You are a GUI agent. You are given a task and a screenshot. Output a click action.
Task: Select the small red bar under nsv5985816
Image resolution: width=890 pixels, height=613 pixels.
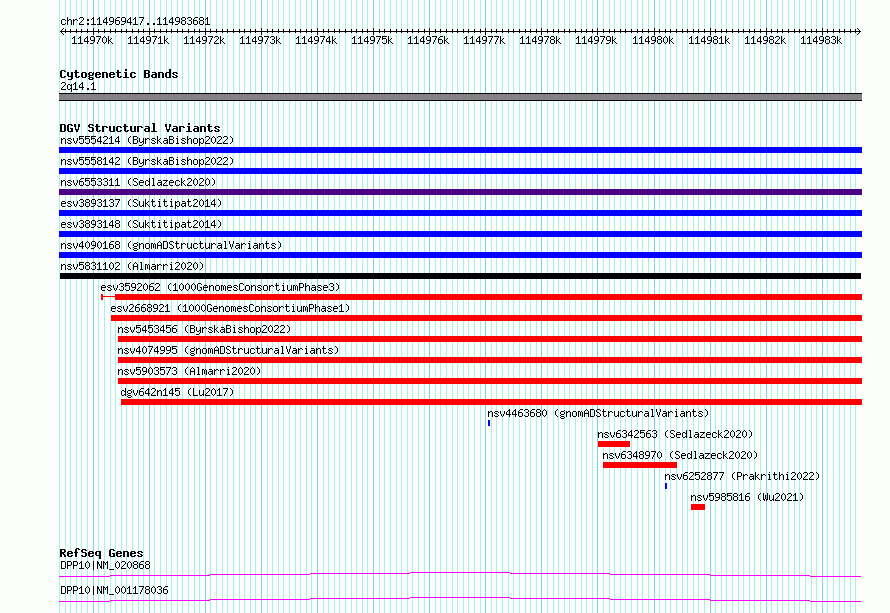698,507
